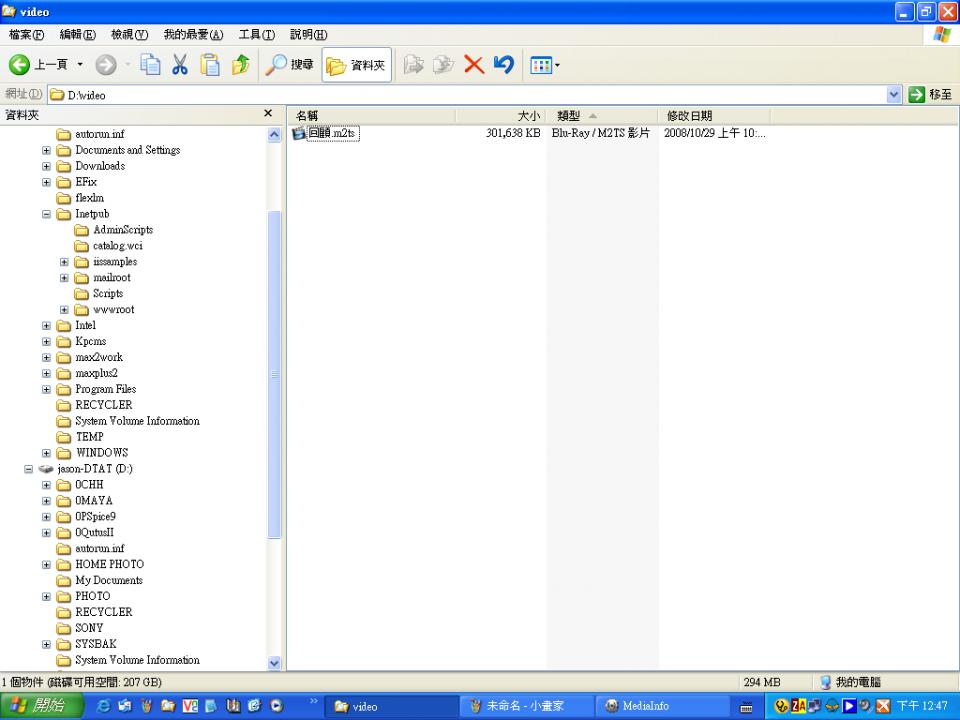Collapse the Inetpub folder node

point(47,214)
